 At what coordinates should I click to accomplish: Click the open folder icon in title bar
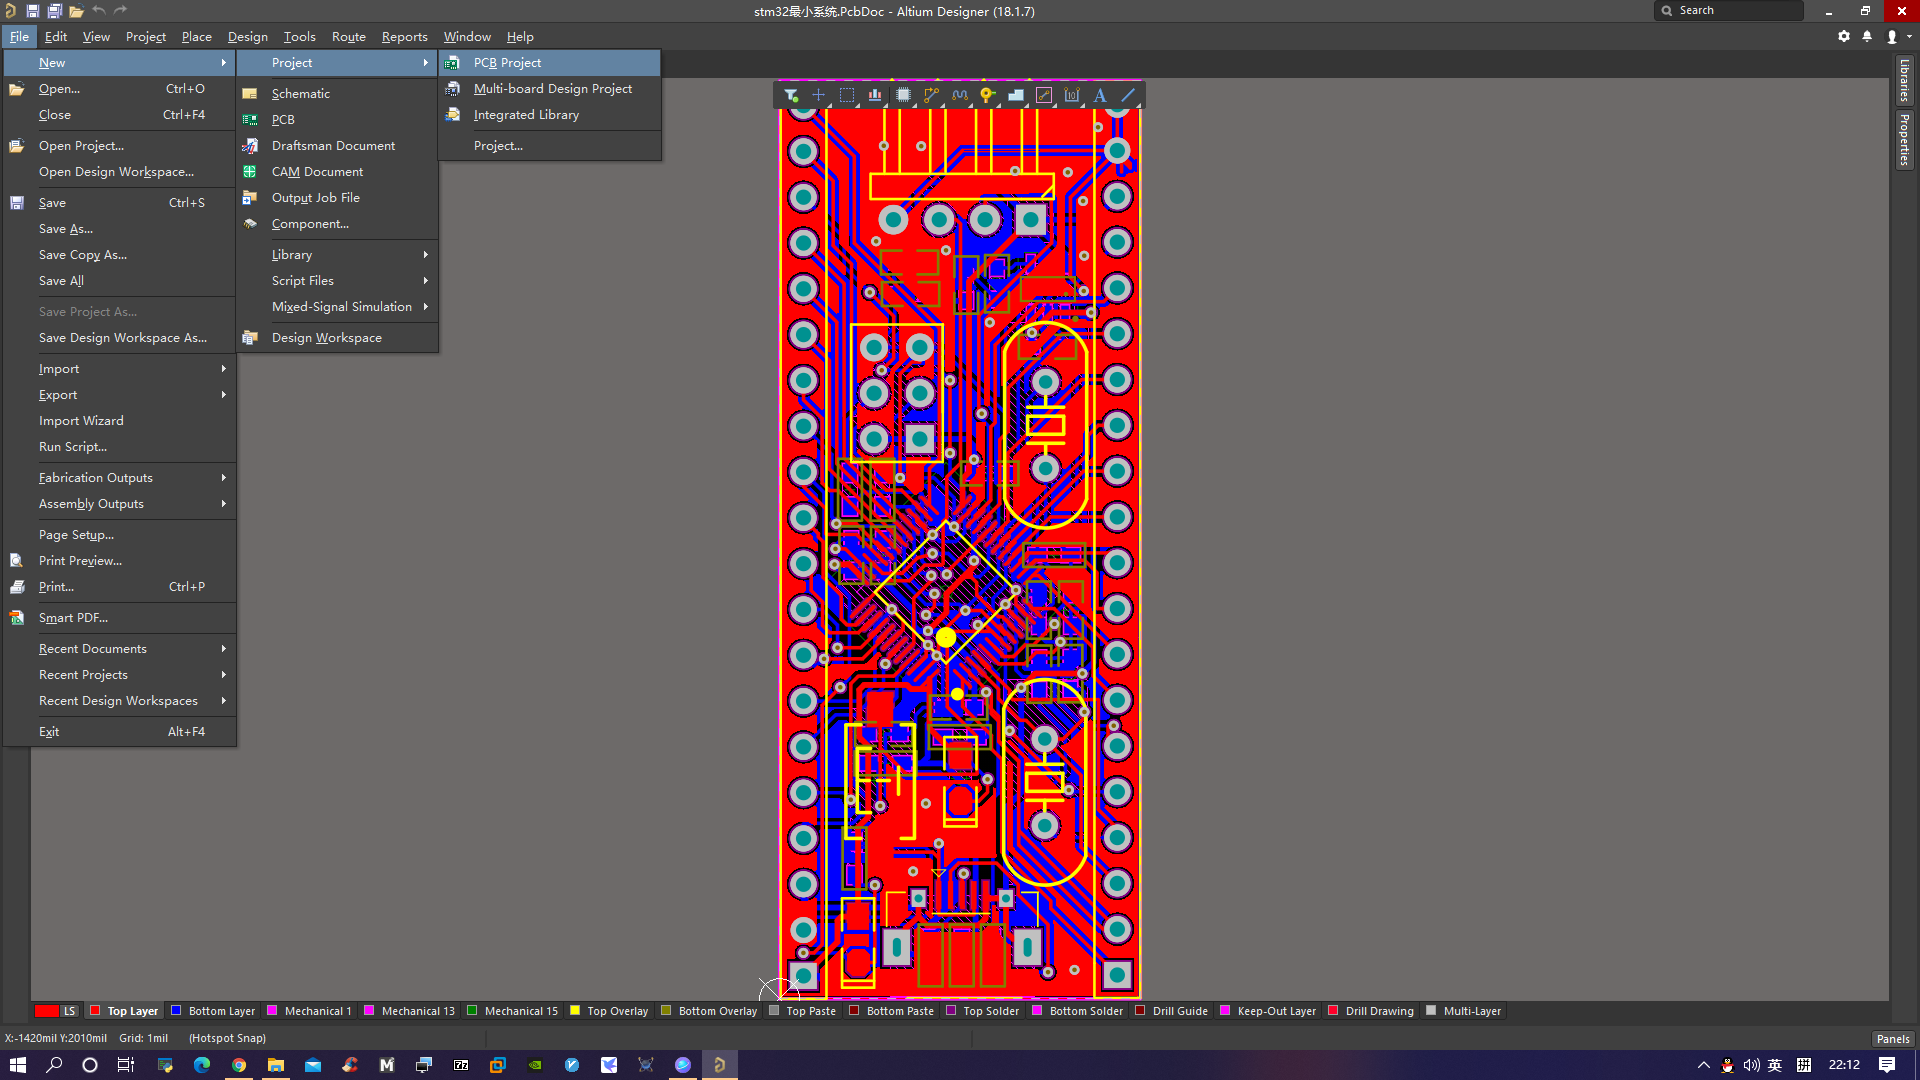pyautogui.click(x=76, y=11)
